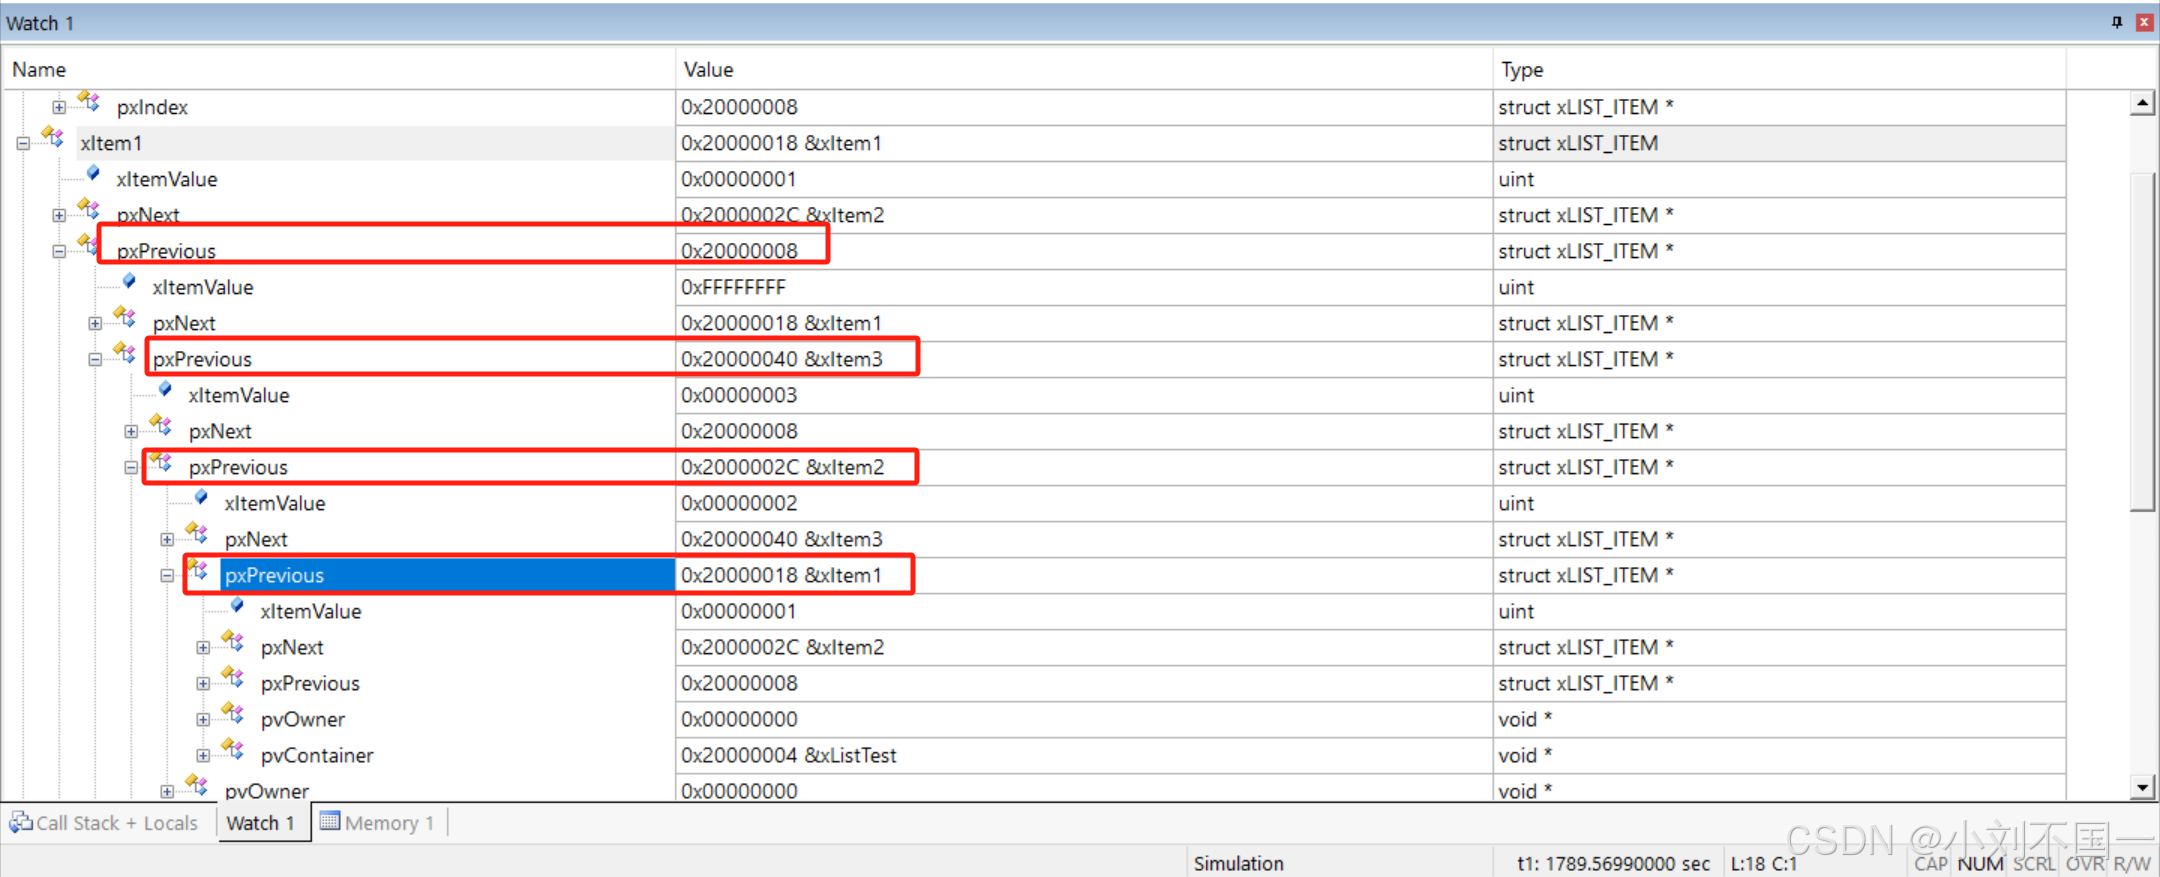This screenshot has height=877, width=2160.
Task: Select the value 0x20000018 &xItem1 of xItem1
Action: click(x=781, y=143)
